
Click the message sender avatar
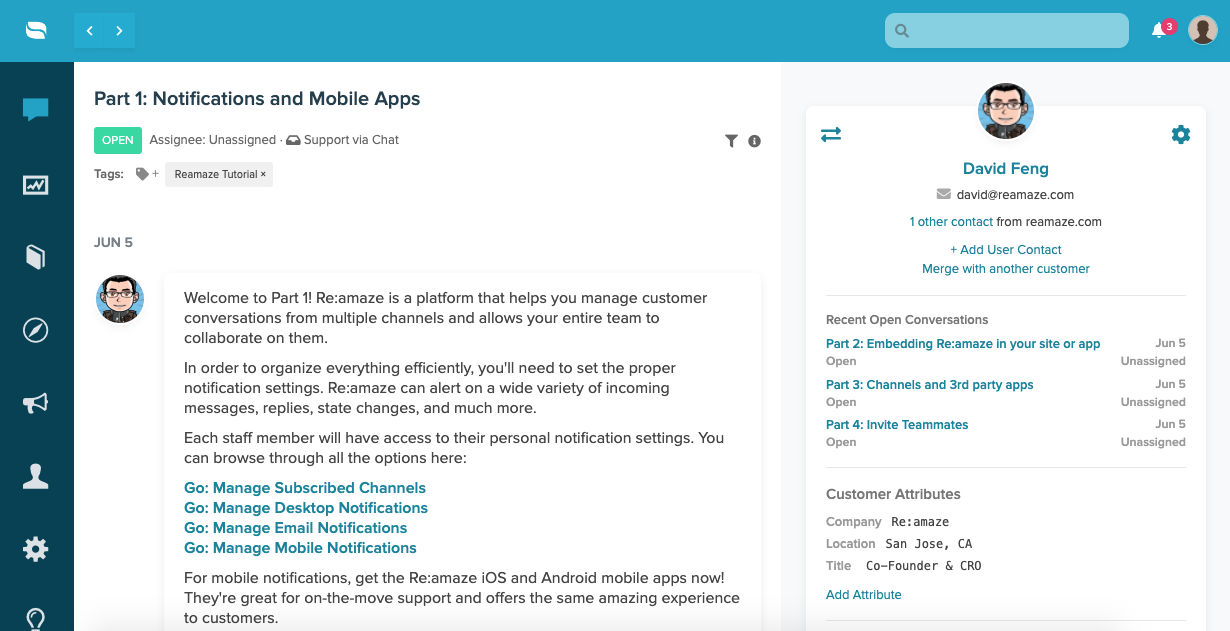tap(120, 299)
